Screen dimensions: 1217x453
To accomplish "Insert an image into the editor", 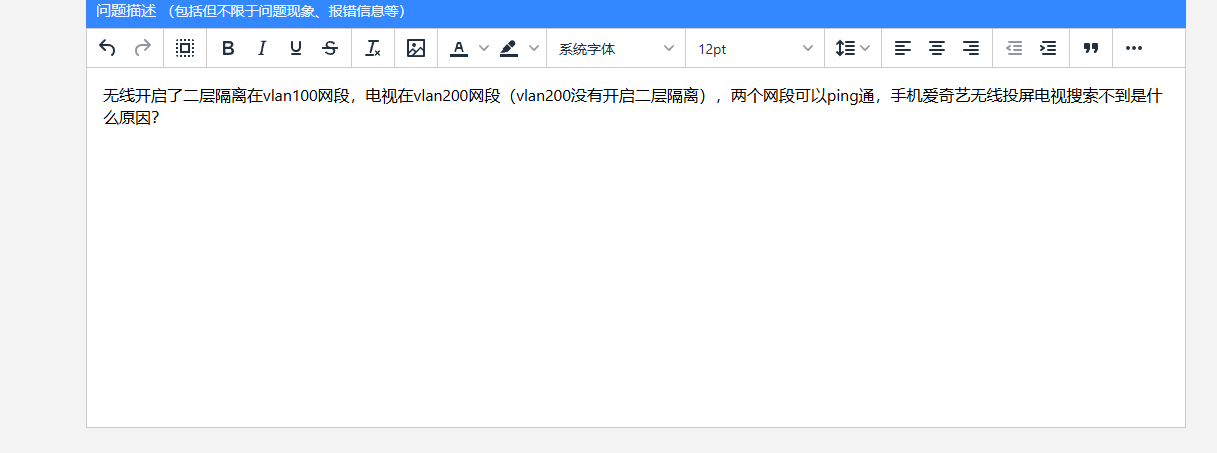I will click(x=416, y=48).
